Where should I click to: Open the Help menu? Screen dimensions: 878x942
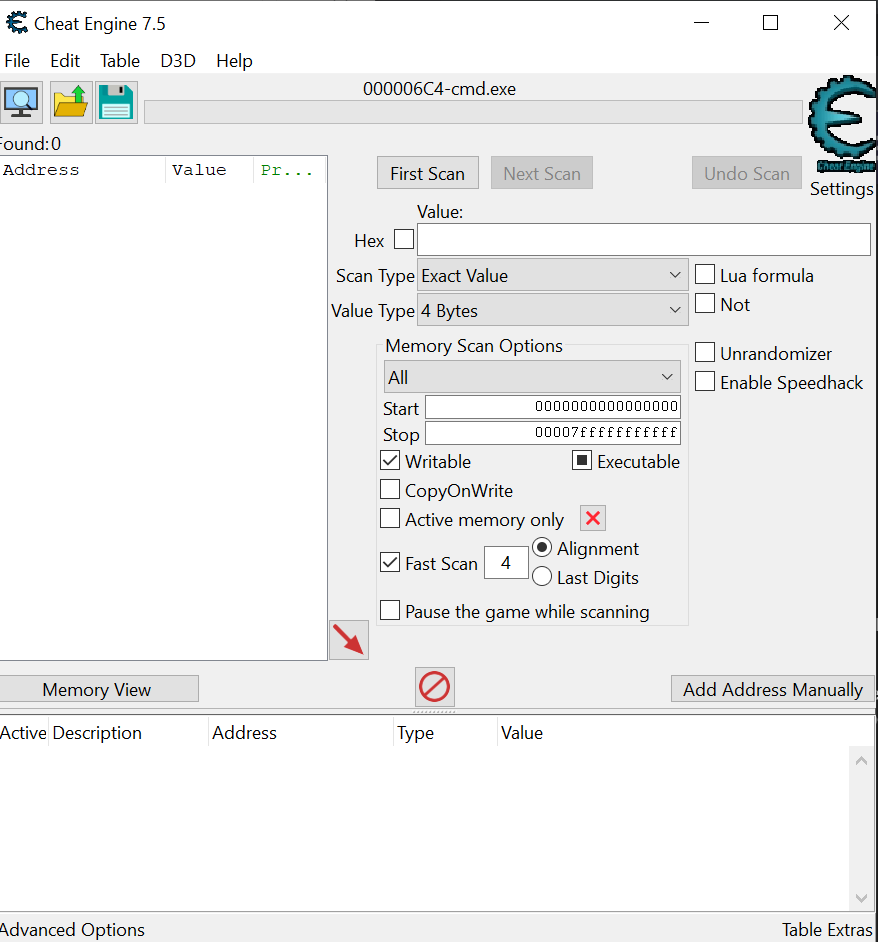click(234, 61)
